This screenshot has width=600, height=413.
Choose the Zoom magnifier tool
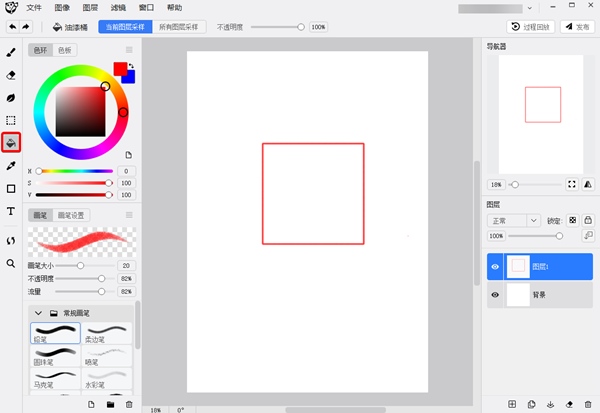(11, 263)
